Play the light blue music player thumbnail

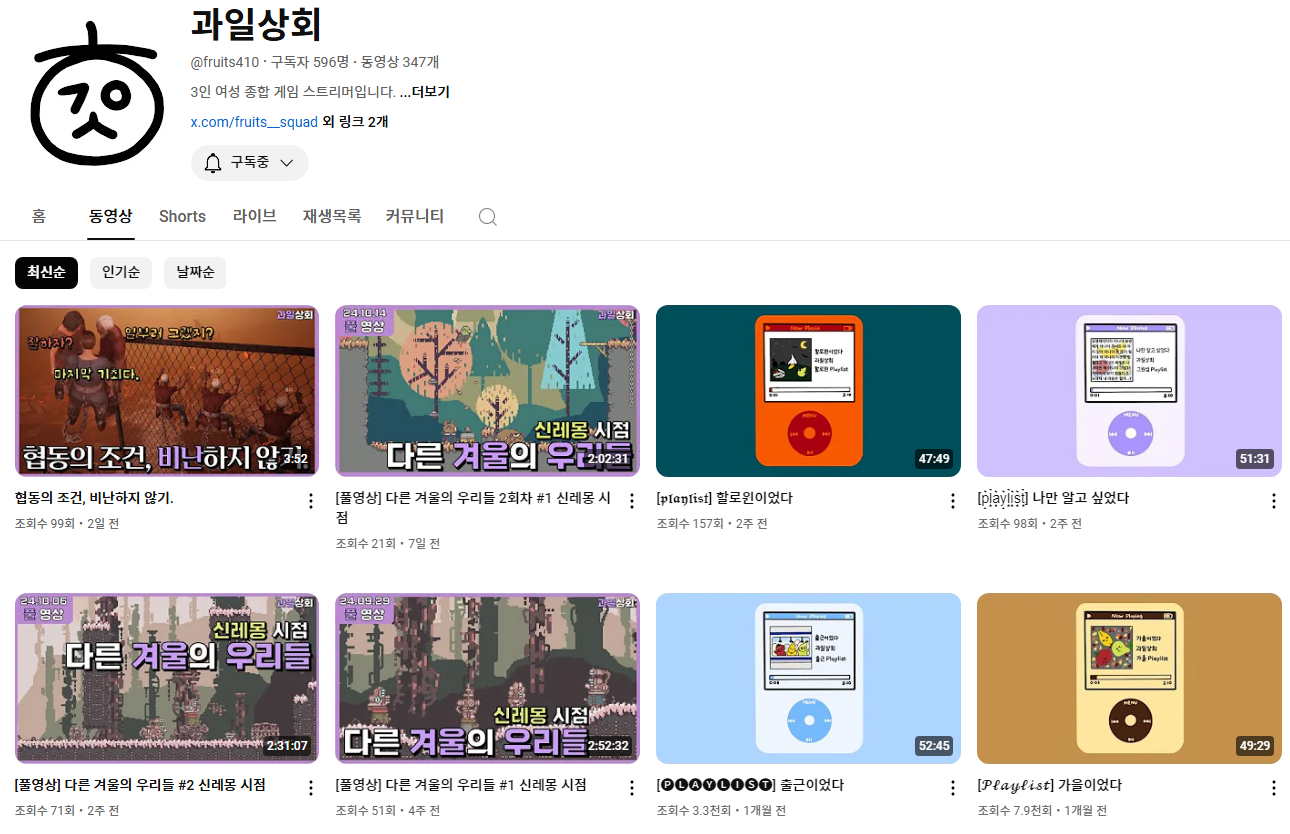808,678
